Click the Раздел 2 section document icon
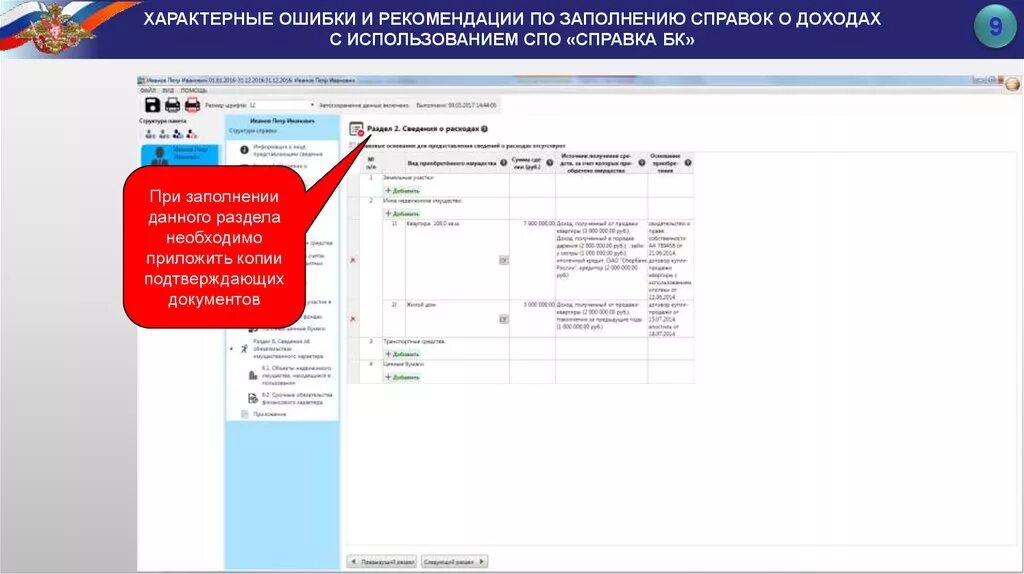The height and width of the screenshot is (574, 1024). (357, 129)
